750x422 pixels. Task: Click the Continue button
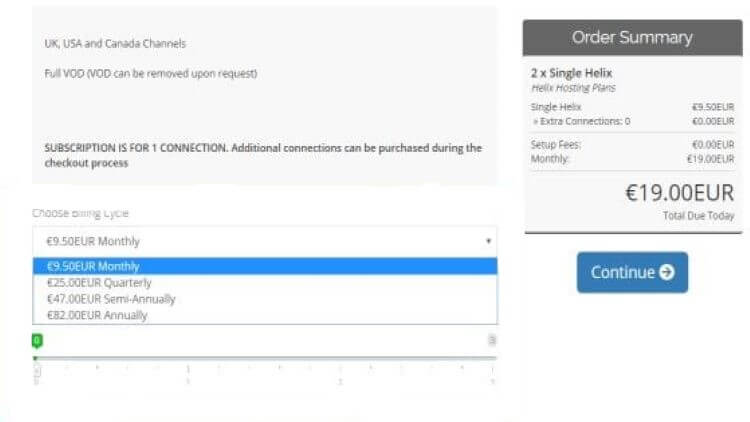tap(632, 272)
